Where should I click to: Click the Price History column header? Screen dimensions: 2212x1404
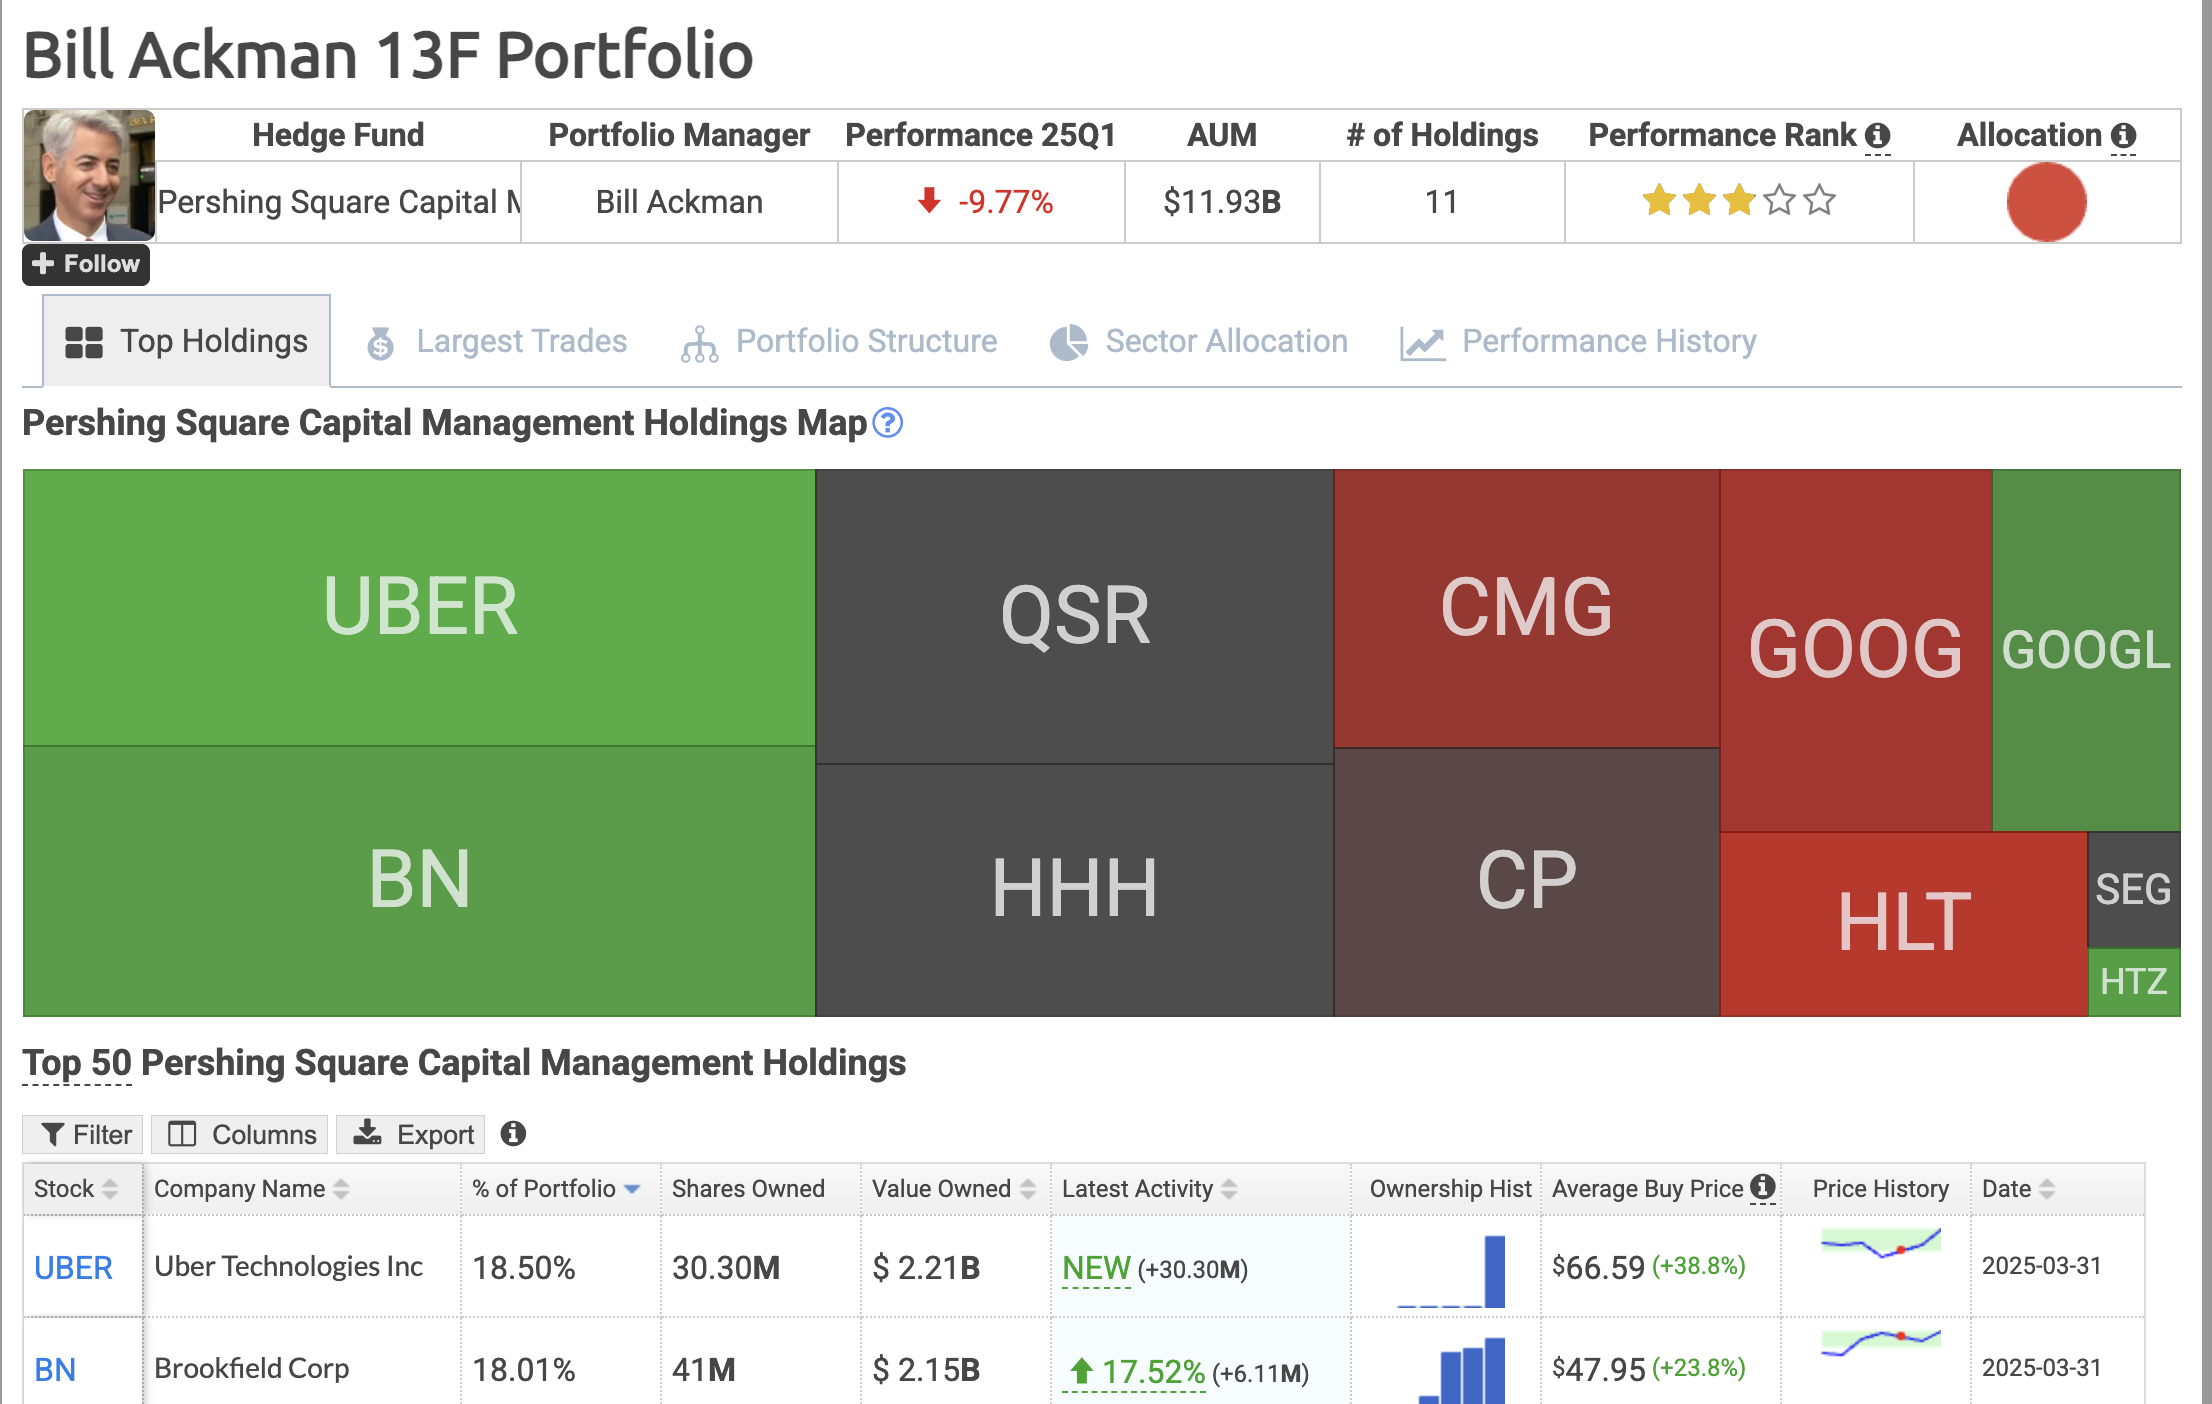1876,1188
